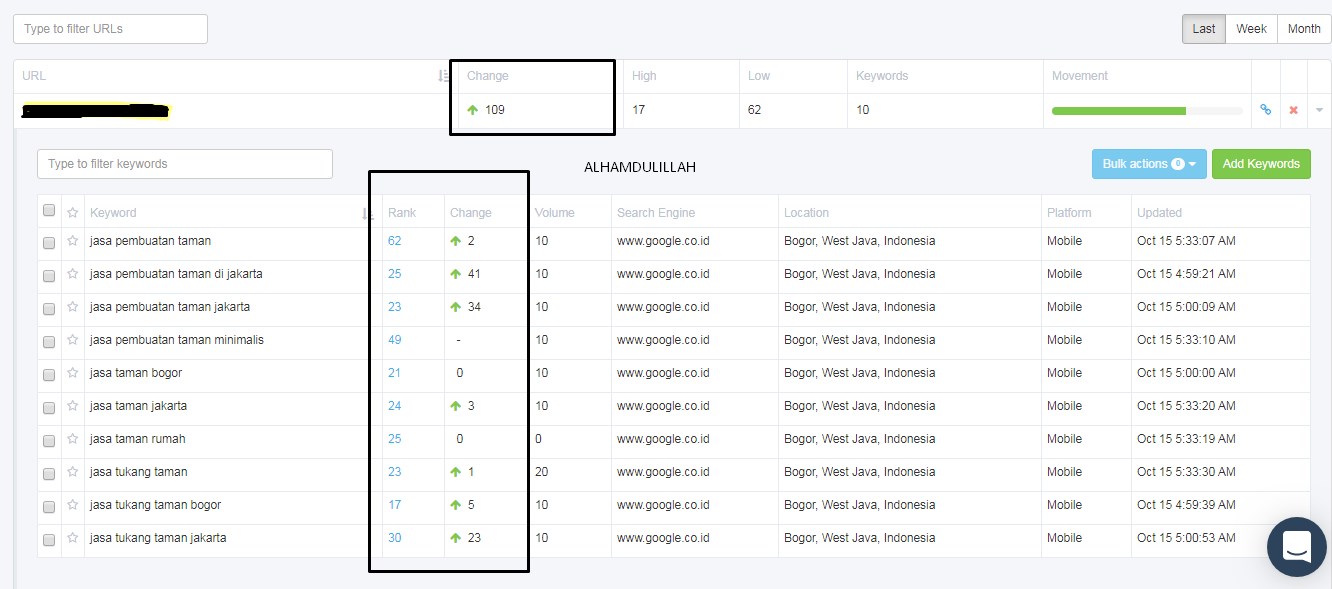Focus the 'Type to filter keywords' field
This screenshot has width=1332, height=589.
tap(185, 164)
